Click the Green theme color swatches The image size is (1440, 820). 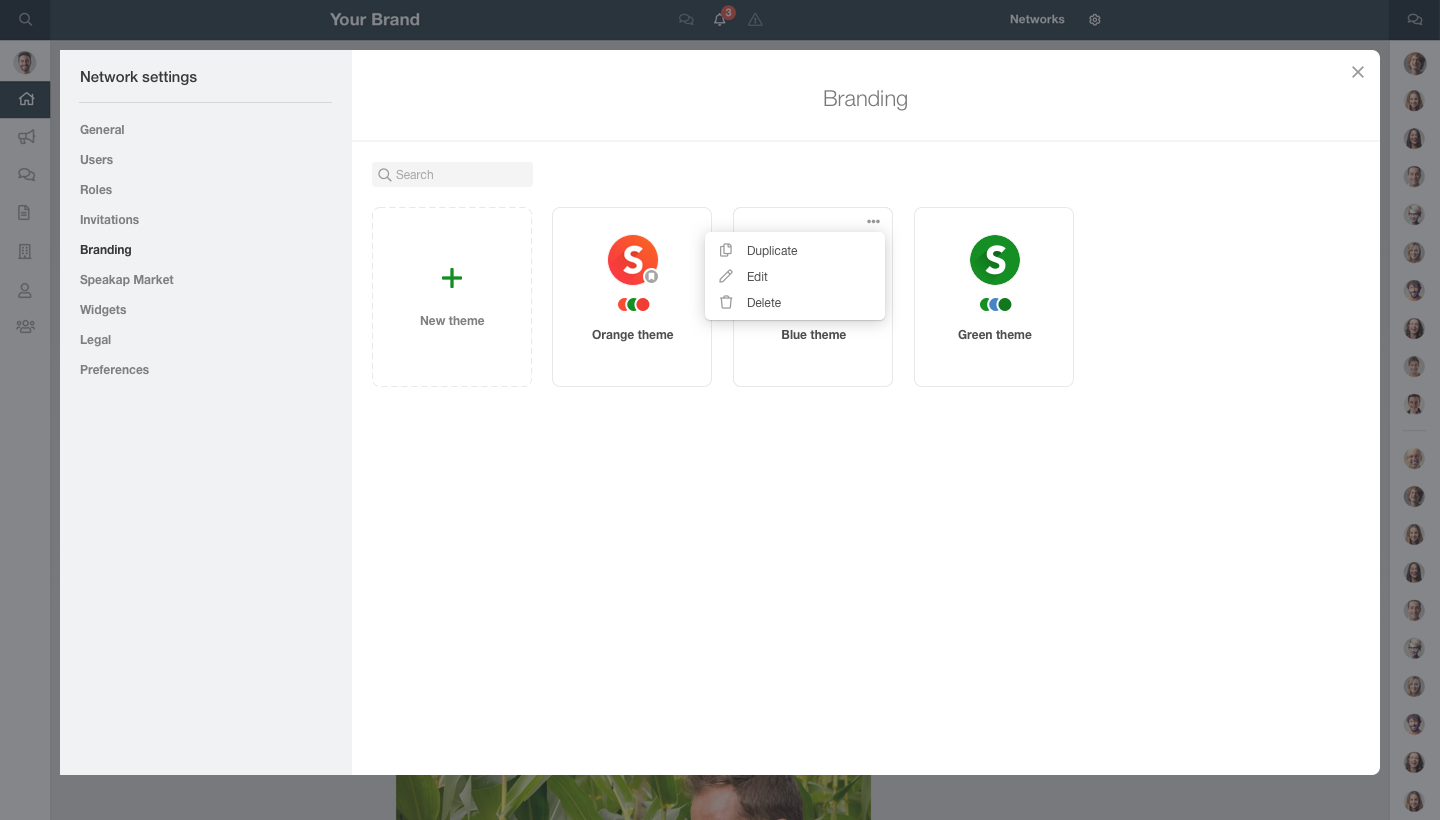pos(995,305)
